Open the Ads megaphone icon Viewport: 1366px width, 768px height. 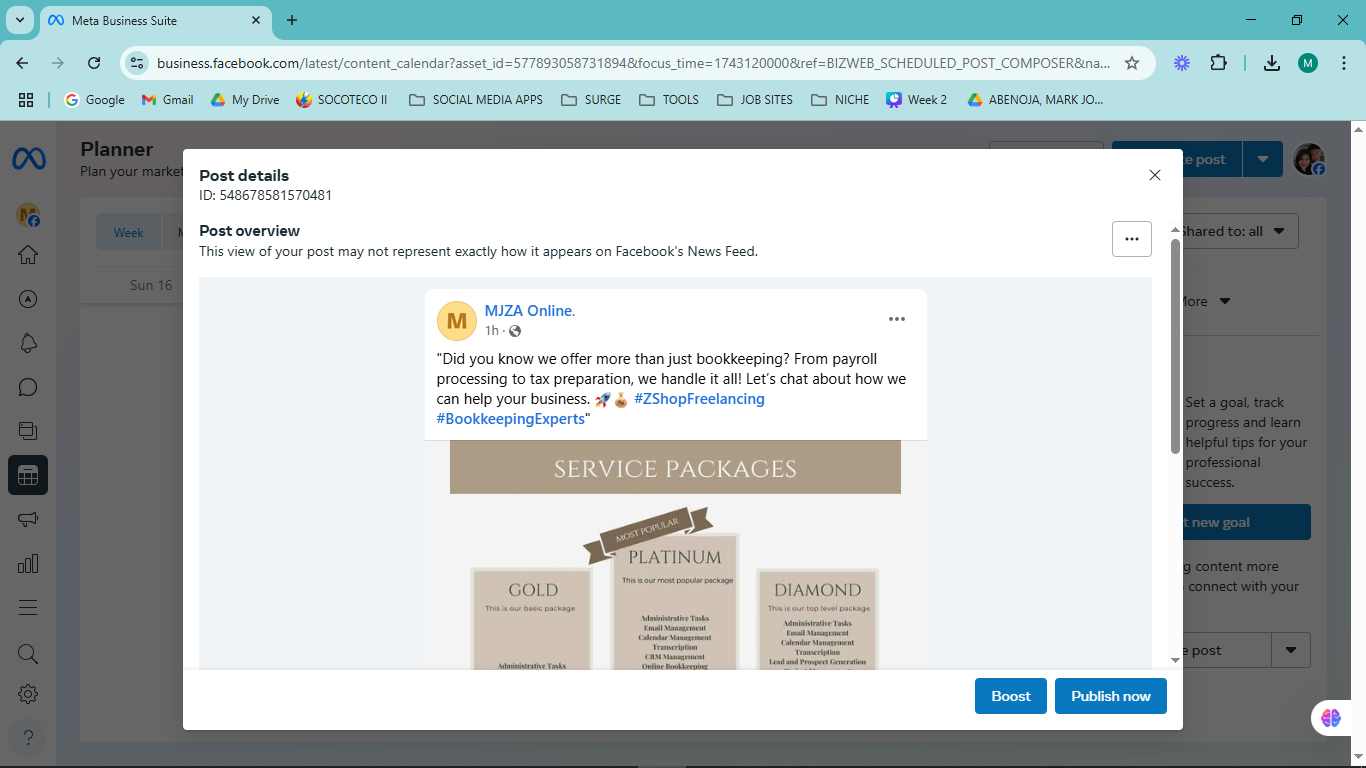pyautogui.click(x=28, y=520)
